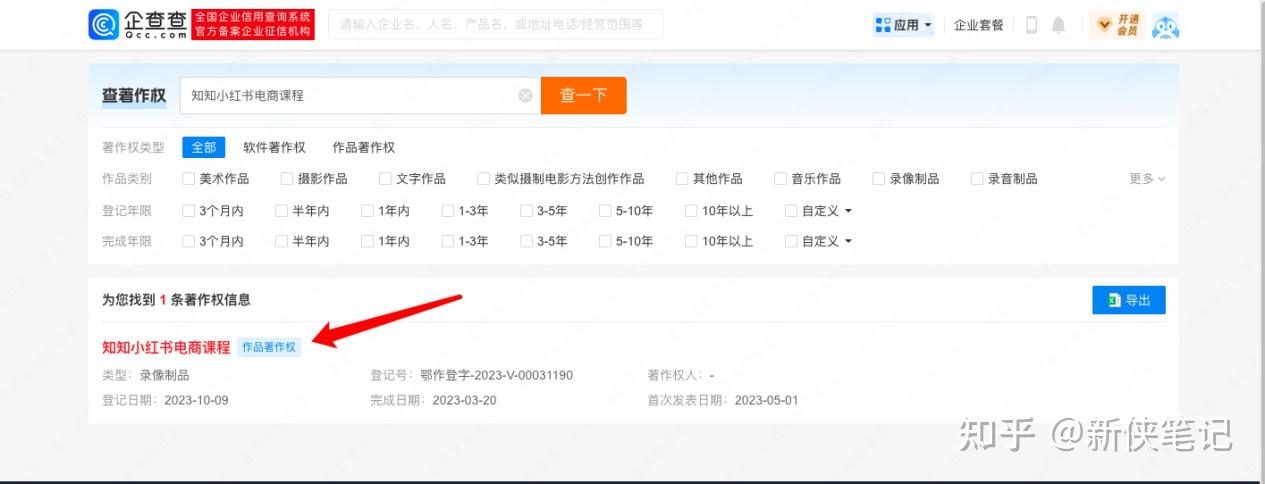
Task: Check 完成年限 10年以上
Action: tap(691, 241)
